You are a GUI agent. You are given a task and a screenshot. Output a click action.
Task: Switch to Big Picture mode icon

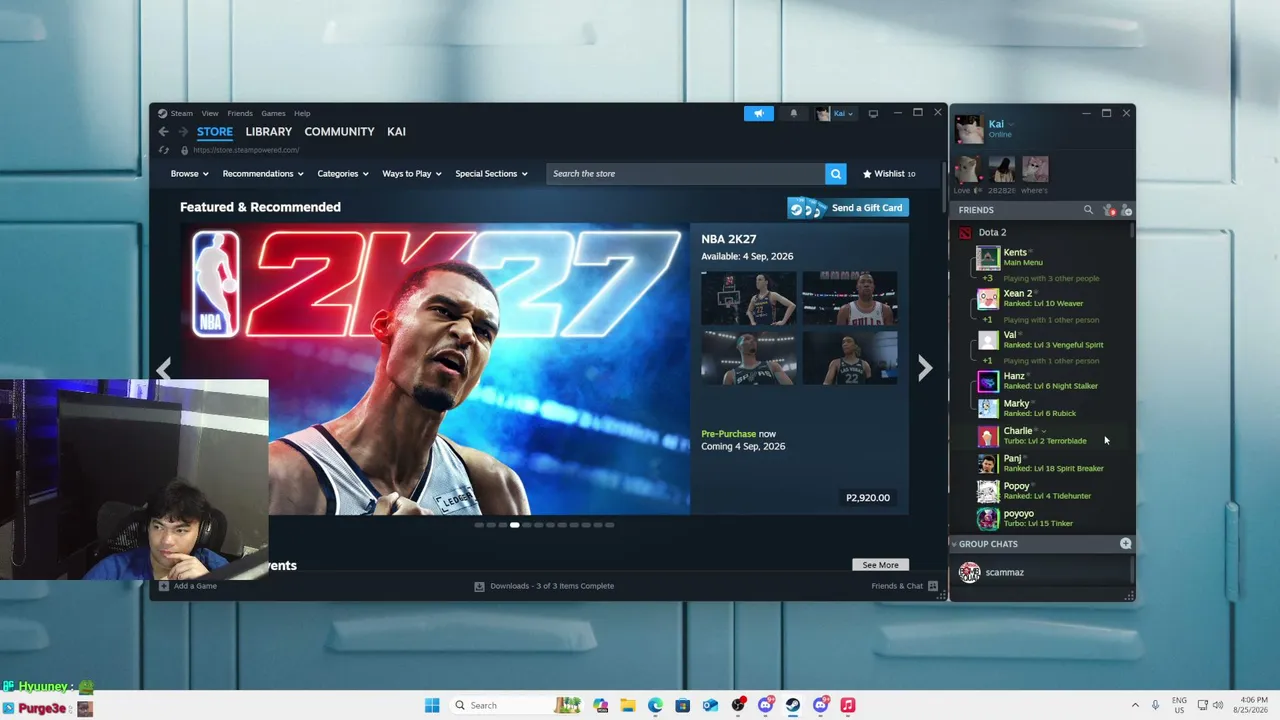(873, 113)
